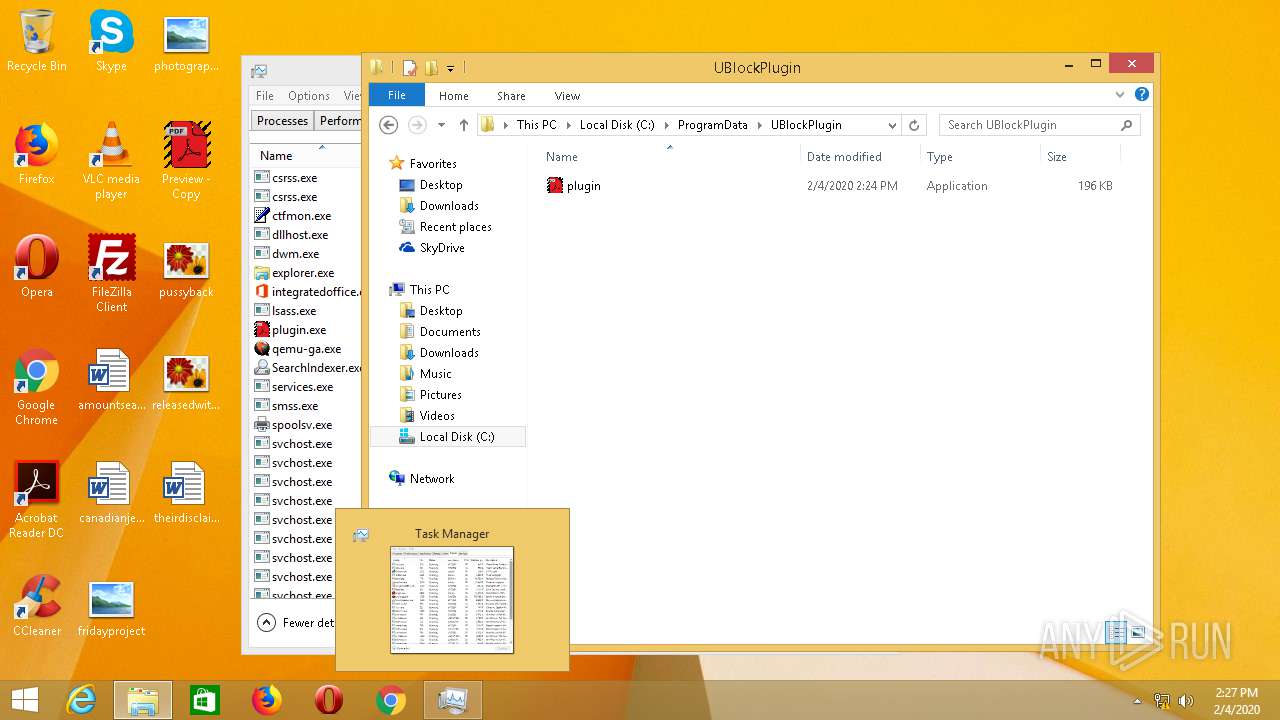Open Opera from the taskbar
The height and width of the screenshot is (720, 1280).
click(x=329, y=700)
